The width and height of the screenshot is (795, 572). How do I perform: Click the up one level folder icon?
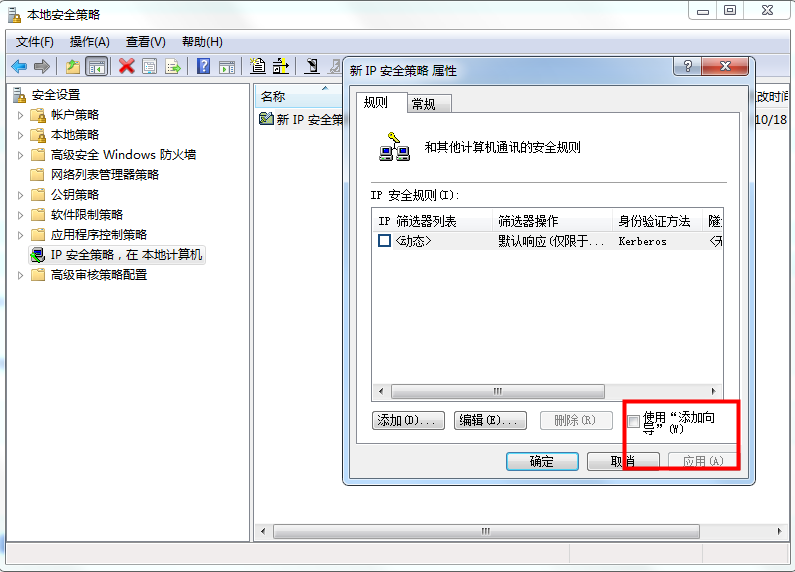tap(73, 66)
